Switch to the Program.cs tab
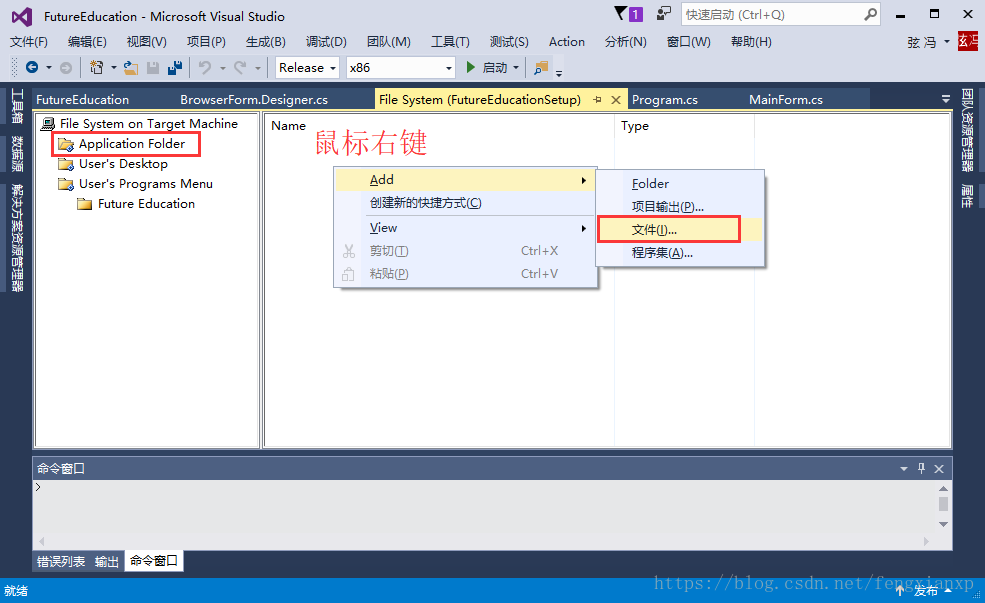The width and height of the screenshot is (985, 603). click(x=665, y=100)
